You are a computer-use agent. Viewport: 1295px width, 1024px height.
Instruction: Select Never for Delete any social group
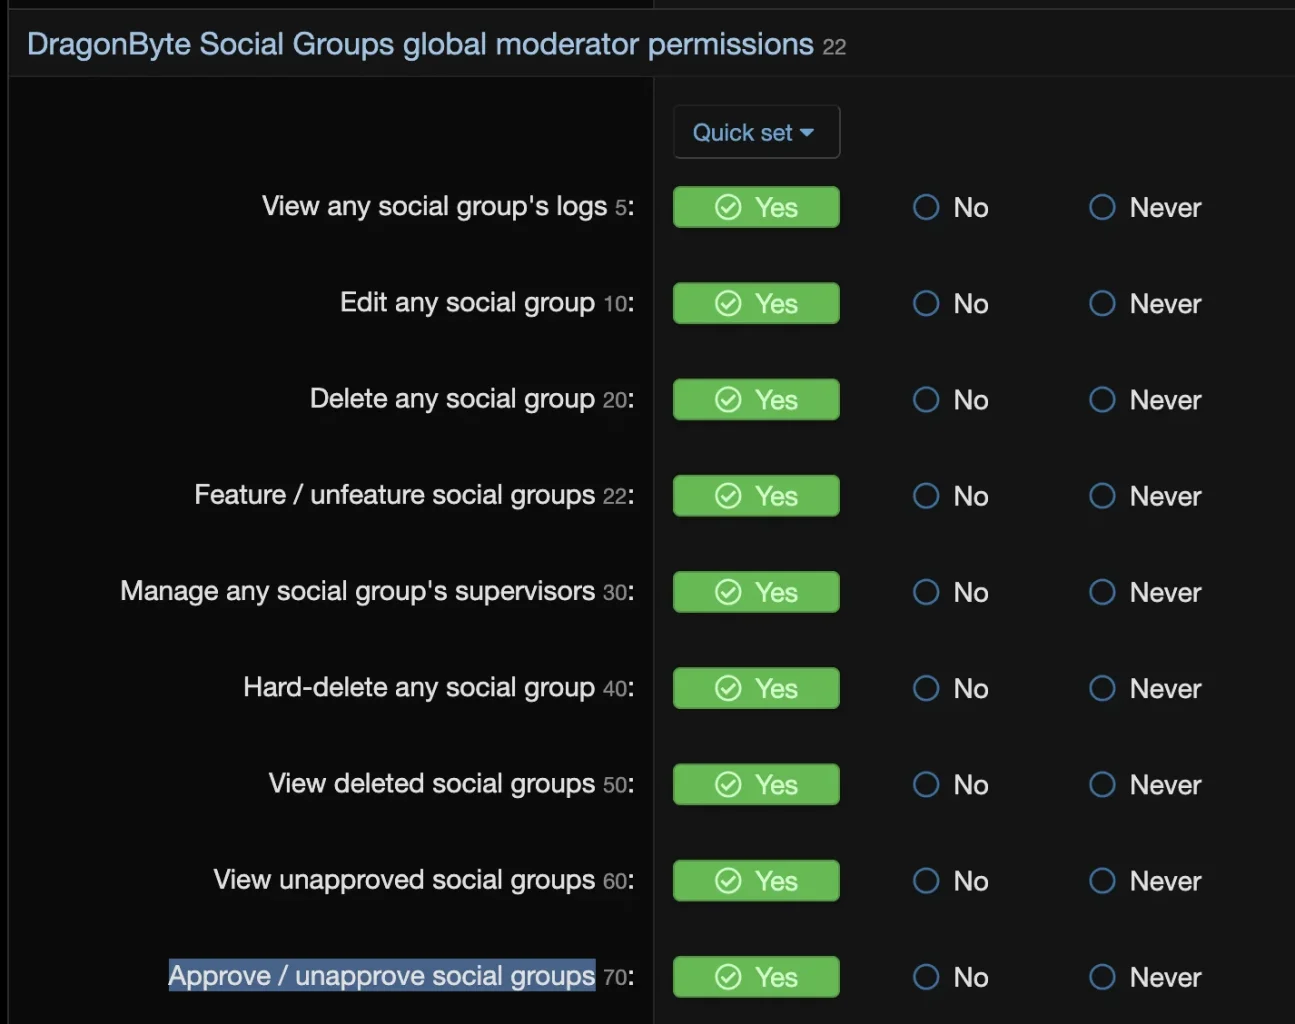coord(1145,399)
